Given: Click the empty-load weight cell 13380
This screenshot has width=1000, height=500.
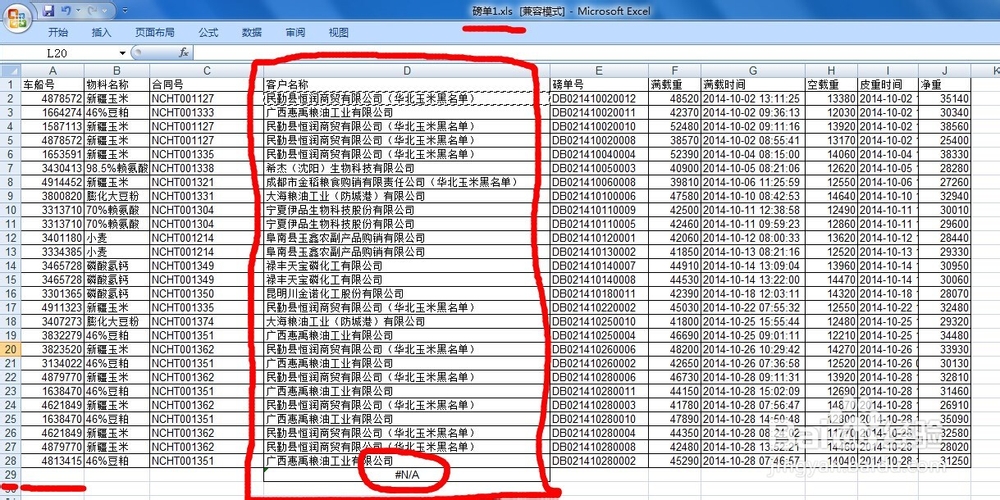Looking at the screenshot, I should 831,98.
